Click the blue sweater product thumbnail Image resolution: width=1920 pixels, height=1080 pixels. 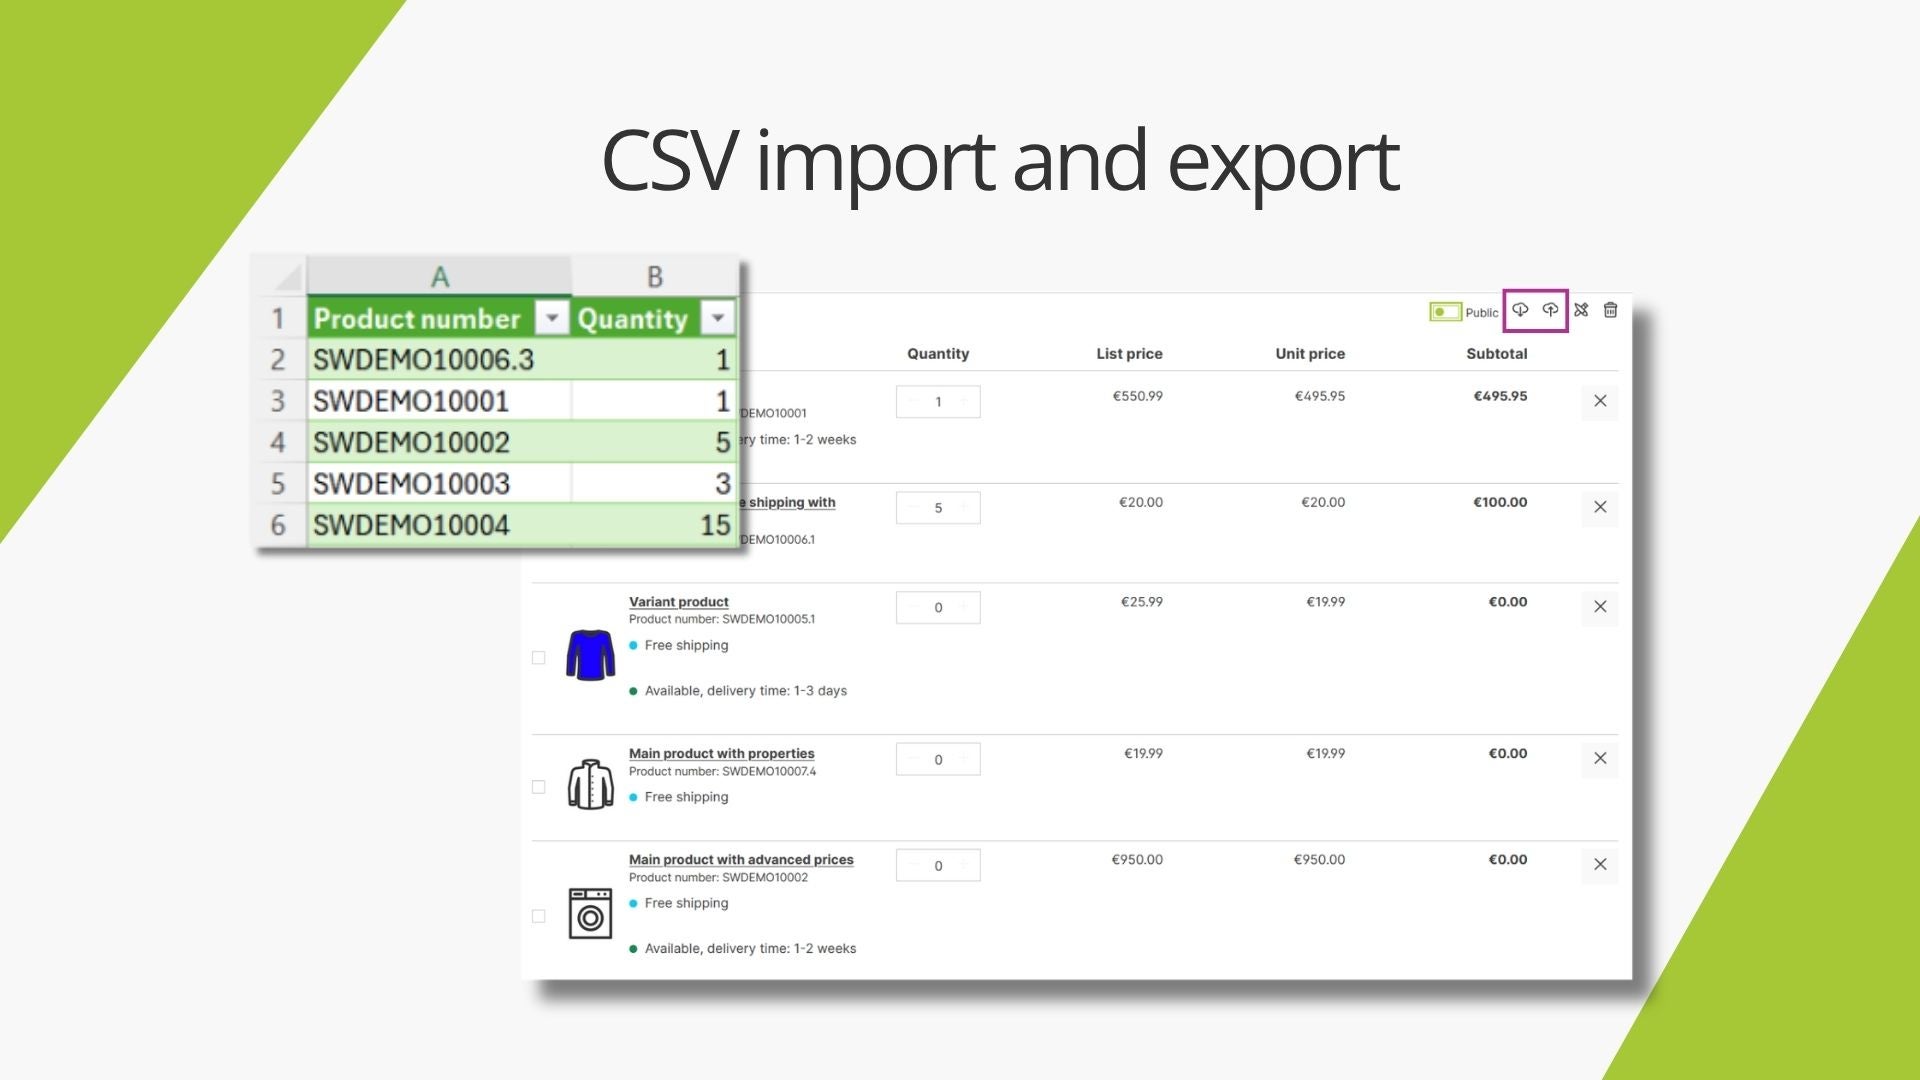pos(590,655)
